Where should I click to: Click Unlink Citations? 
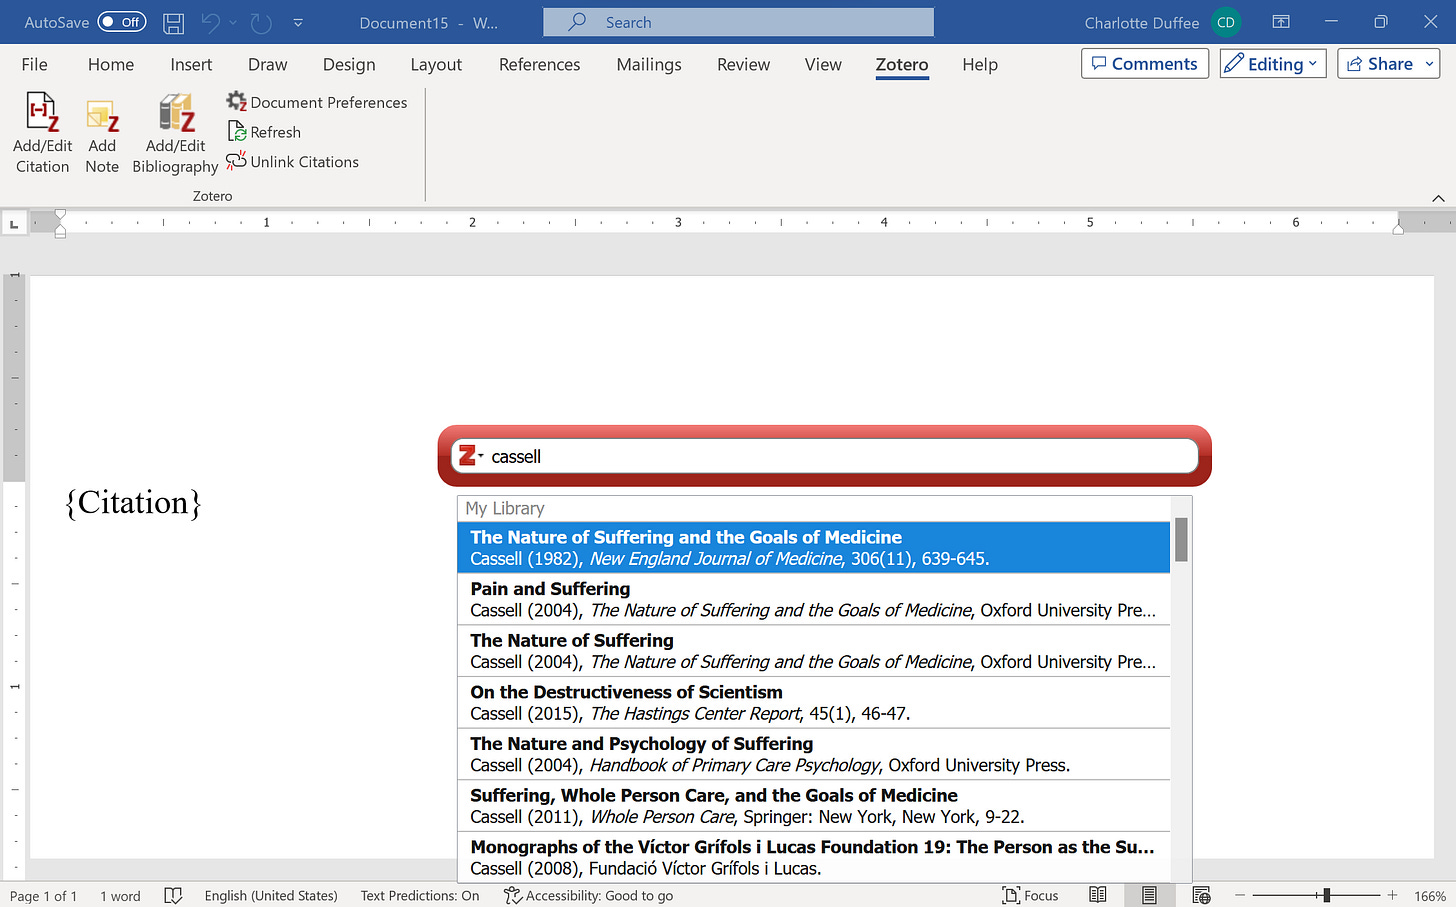click(x=293, y=161)
